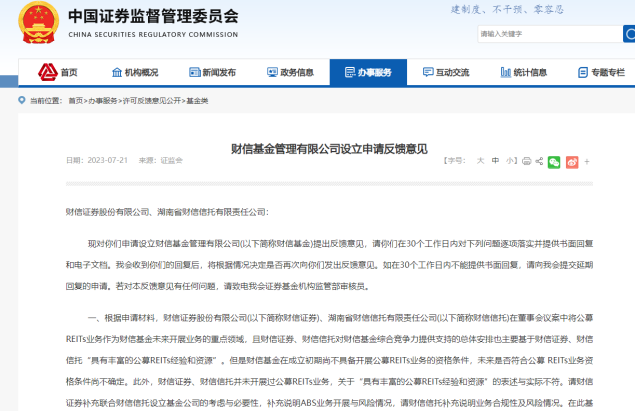Screen dimensions: 635x411
Task: Click the source text 来源：证监会
Action: pyautogui.click(x=161, y=160)
